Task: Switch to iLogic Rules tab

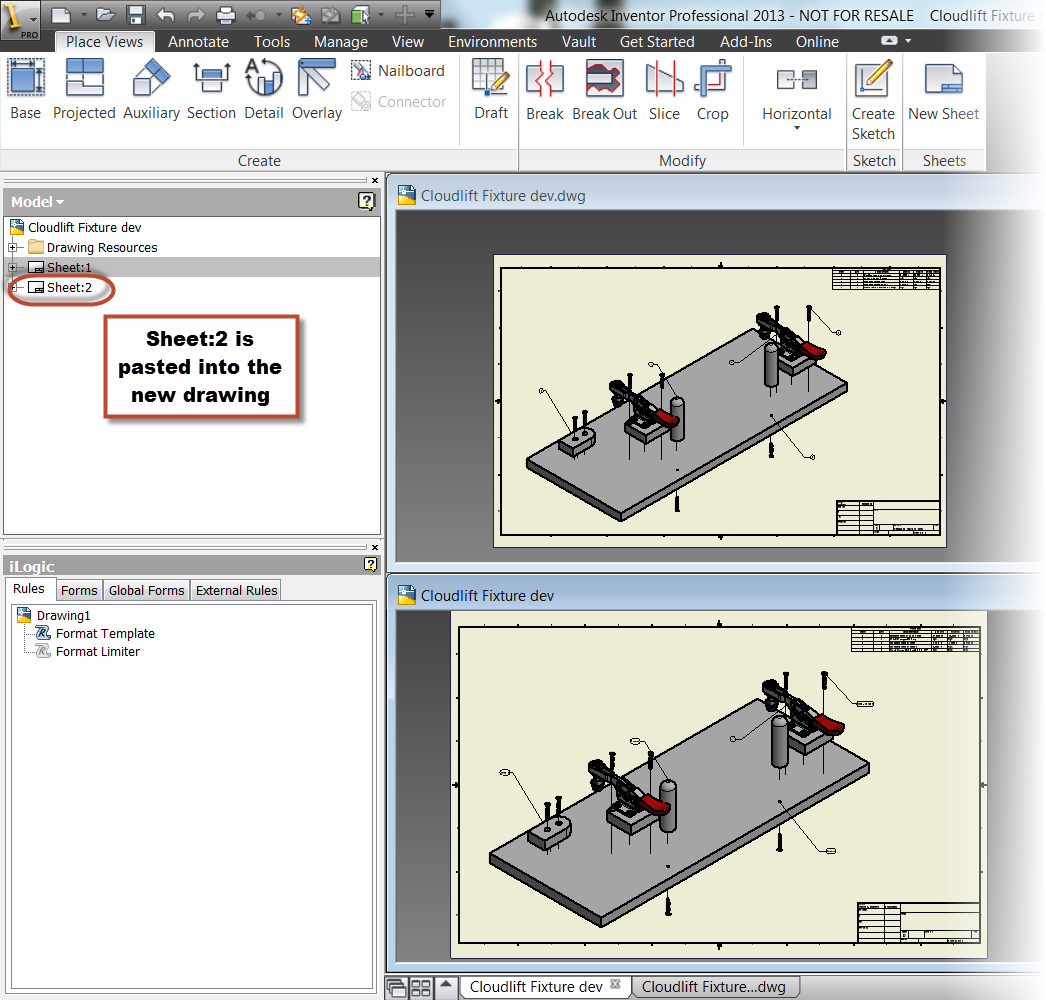Action: click(x=29, y=589)
